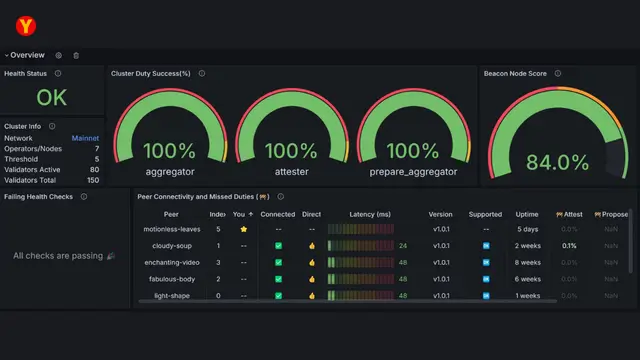Click cloudy-soup latency bar

pos(361,246)
